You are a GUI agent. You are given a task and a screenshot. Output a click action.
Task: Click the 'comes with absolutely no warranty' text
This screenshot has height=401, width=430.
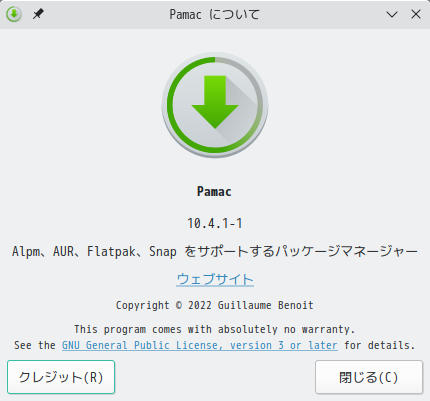253,329
